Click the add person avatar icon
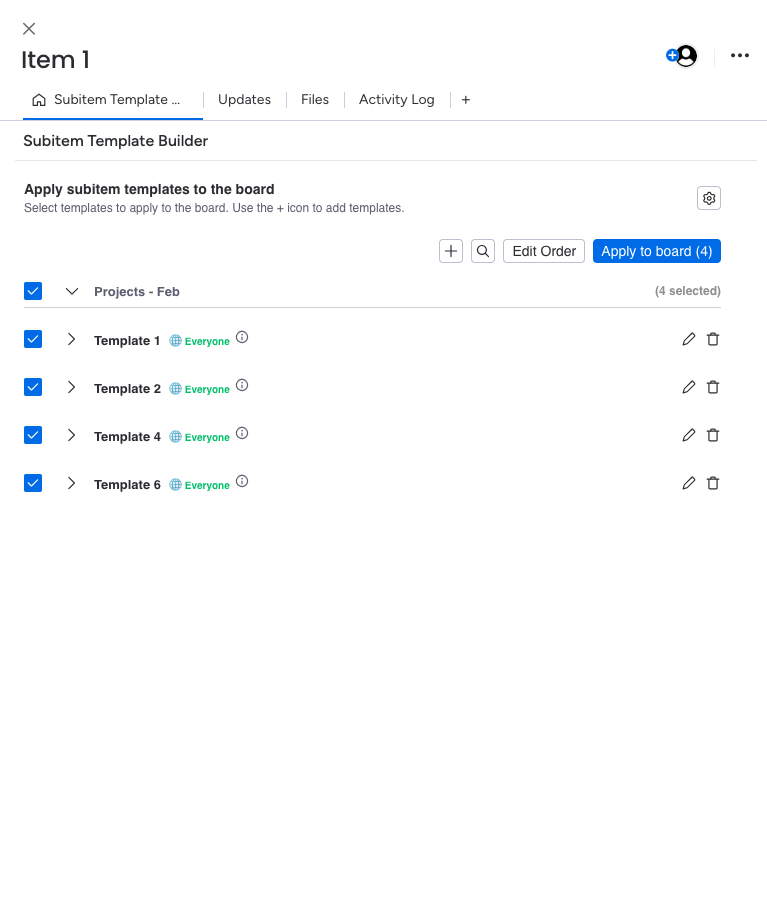This screenshot has width=767, height=901. click(682, 56)
